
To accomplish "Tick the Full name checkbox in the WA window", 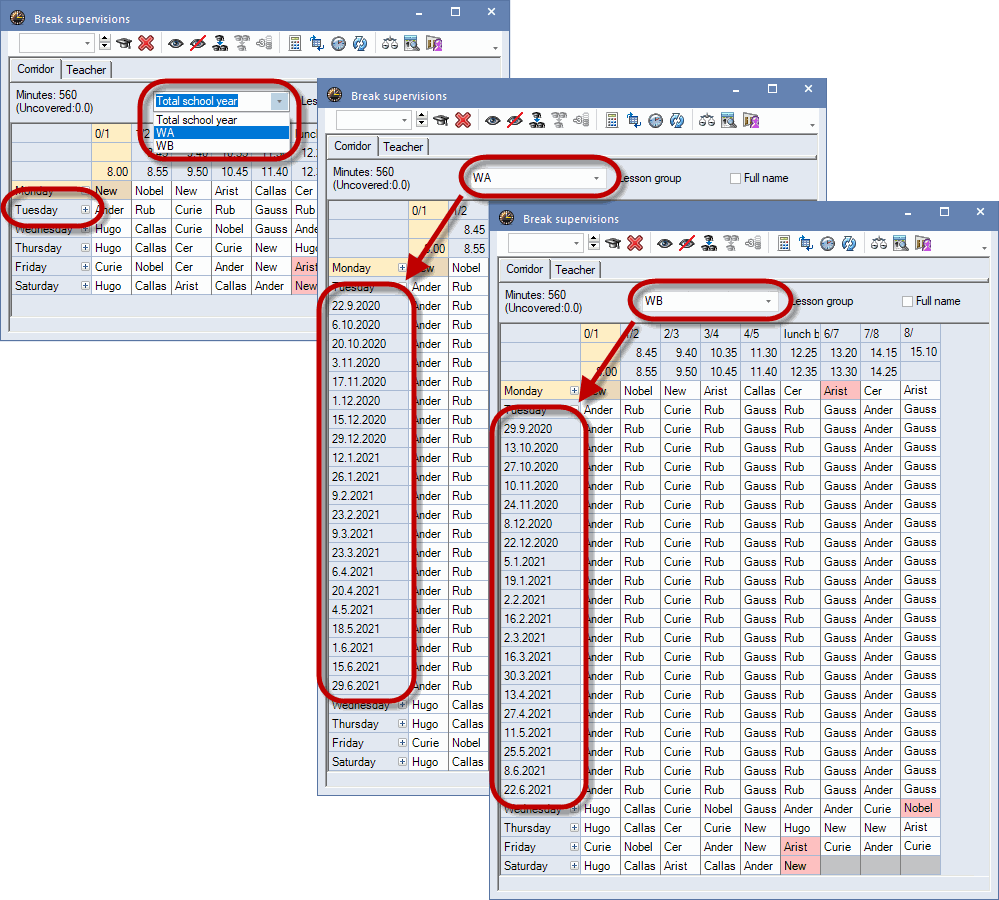I will pyautogui.click(x=736, y=178).
